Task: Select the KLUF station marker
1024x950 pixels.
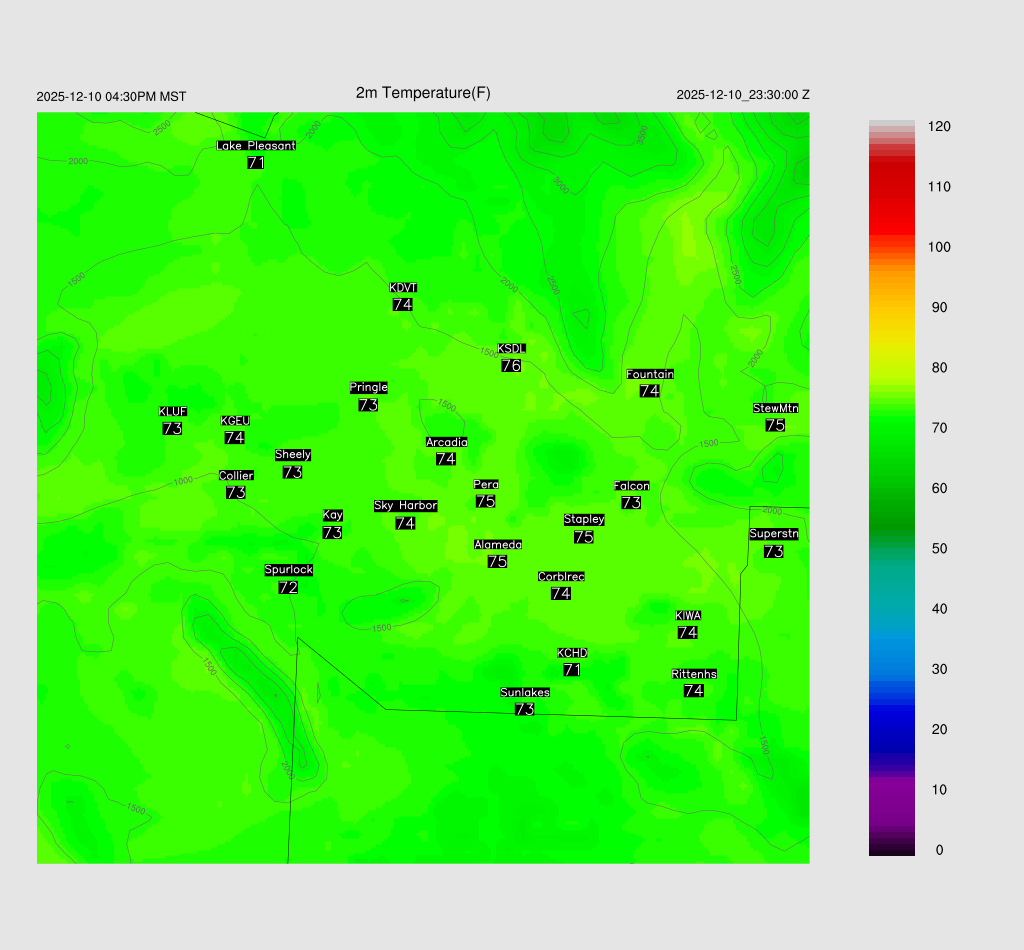Action: pyautogui.click(x=173, y=412)
